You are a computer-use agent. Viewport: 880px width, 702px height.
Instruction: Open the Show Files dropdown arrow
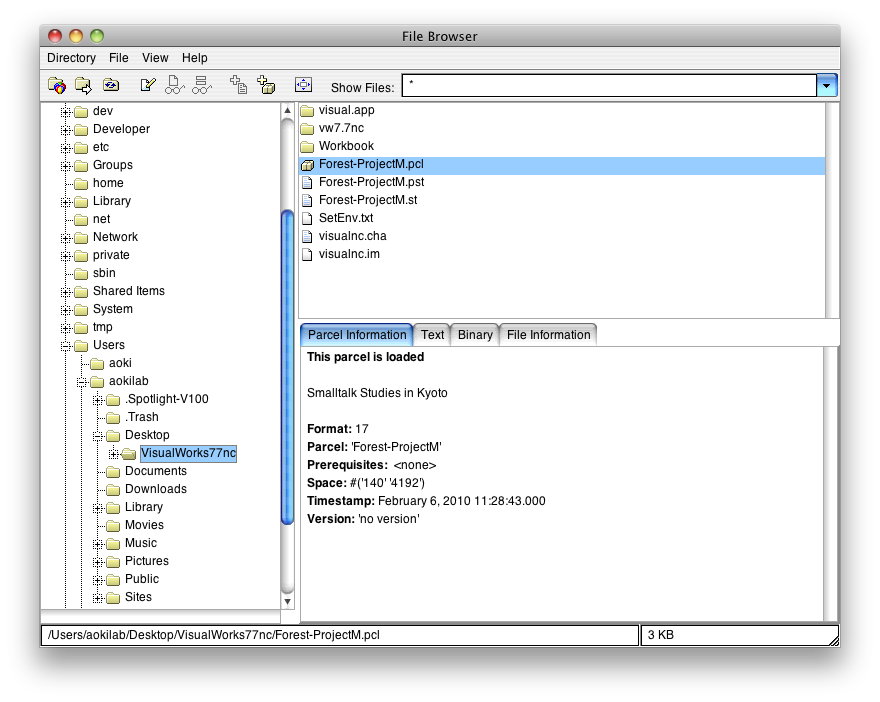827,86
